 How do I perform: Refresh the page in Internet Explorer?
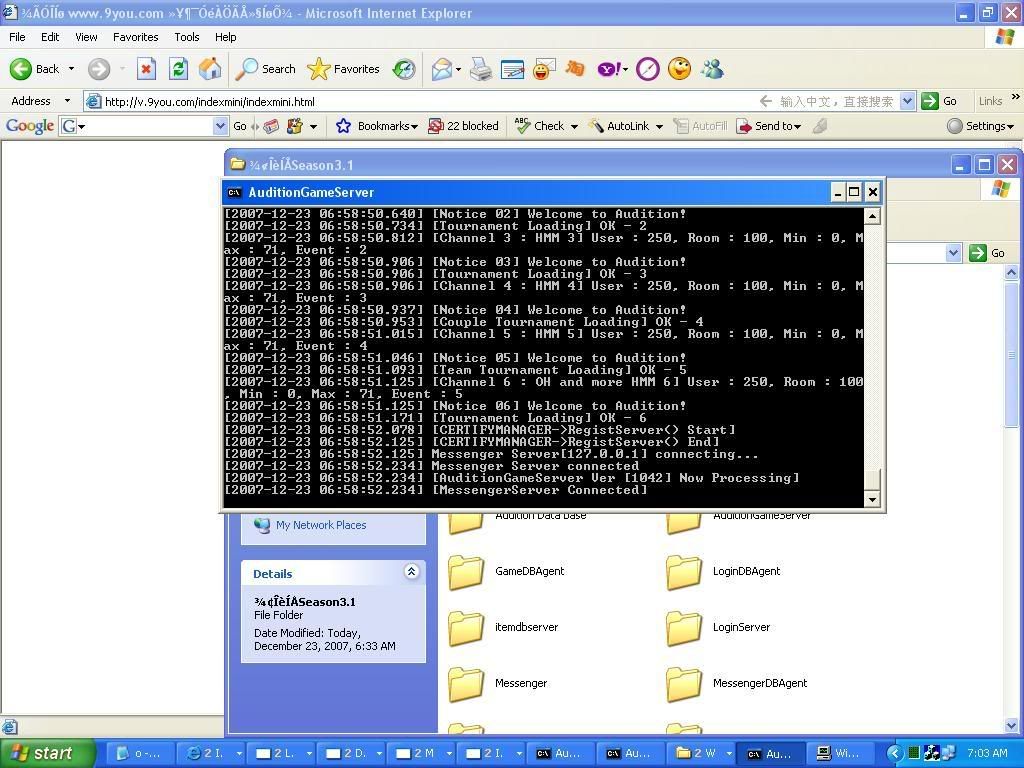[178, 69]
